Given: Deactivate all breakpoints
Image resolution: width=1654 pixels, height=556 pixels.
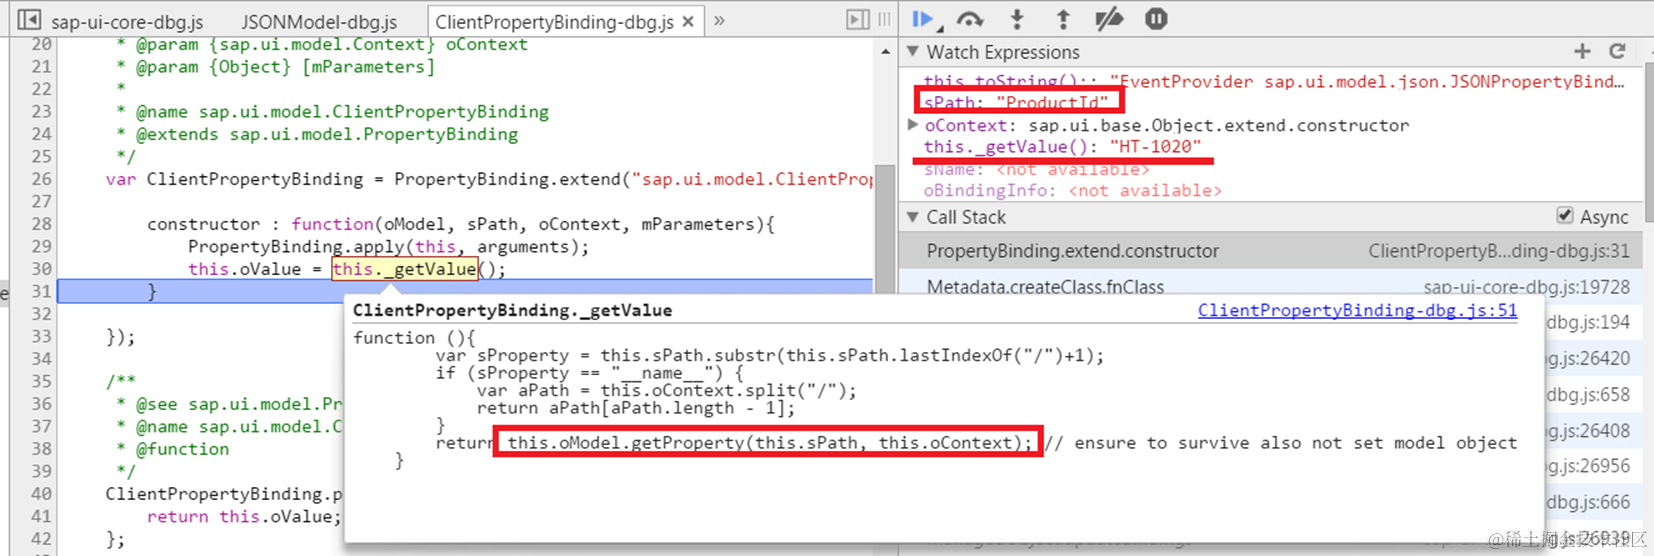Looking at the screenshot, I should click(x=1109, y=19).
